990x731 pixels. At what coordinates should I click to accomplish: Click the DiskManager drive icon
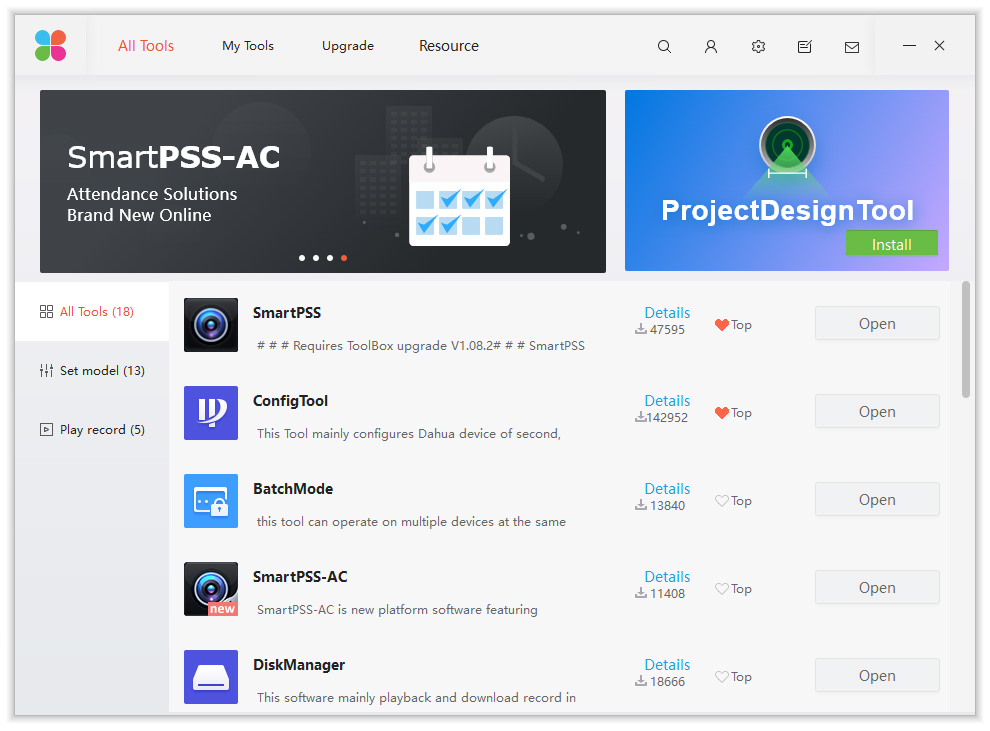211,677
